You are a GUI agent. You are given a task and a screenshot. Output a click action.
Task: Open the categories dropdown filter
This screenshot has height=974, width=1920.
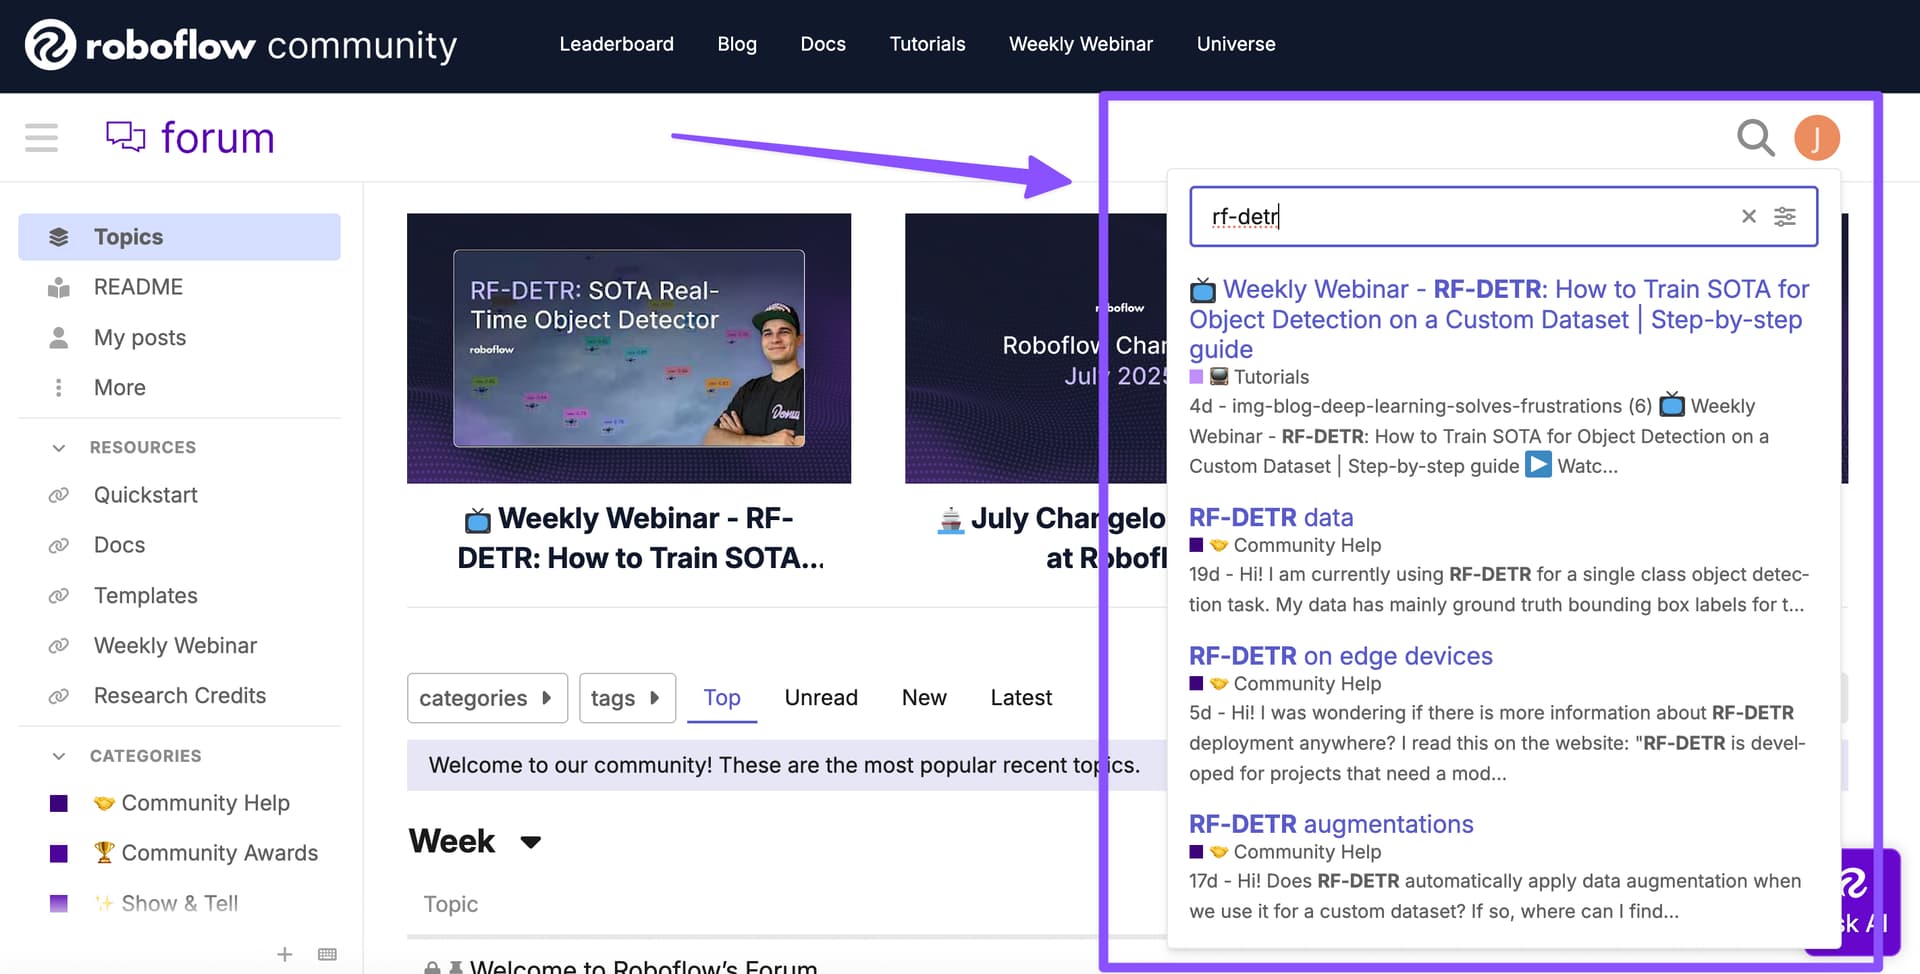pyautogui.click(x=487, y=698)
